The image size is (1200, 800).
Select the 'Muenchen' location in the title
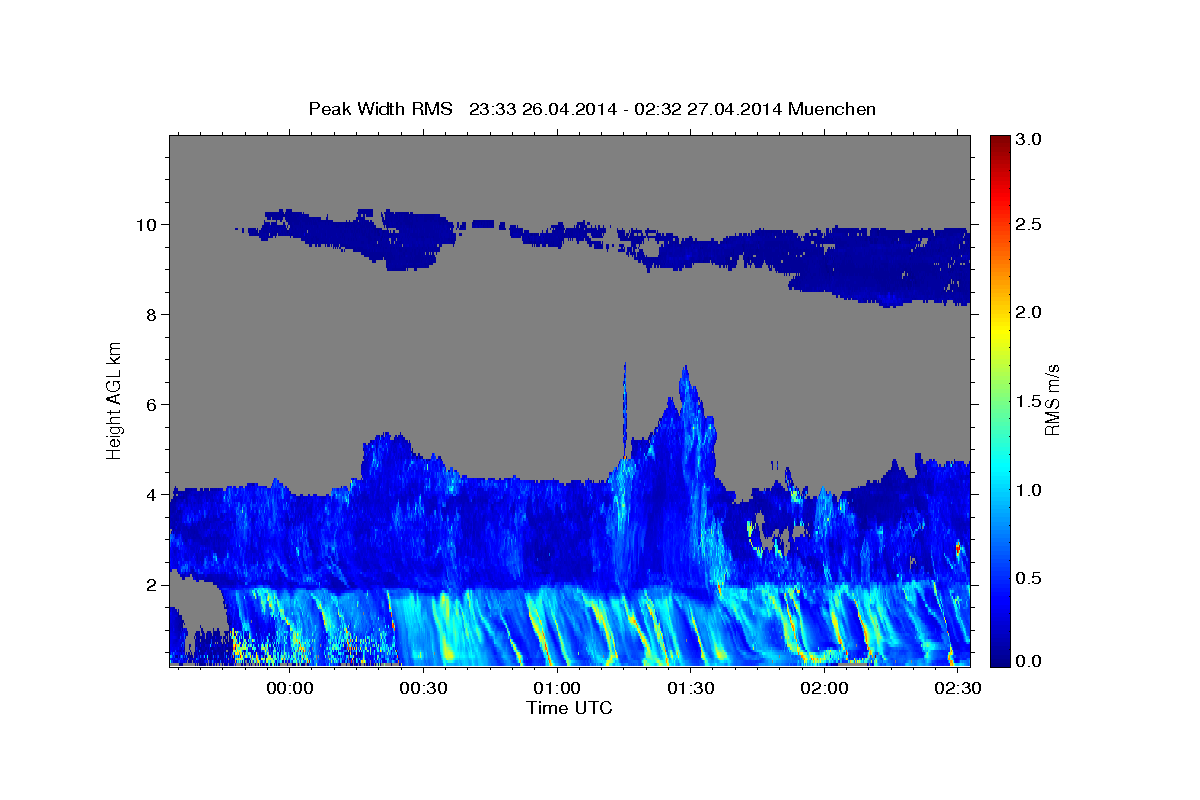point(832,108)
